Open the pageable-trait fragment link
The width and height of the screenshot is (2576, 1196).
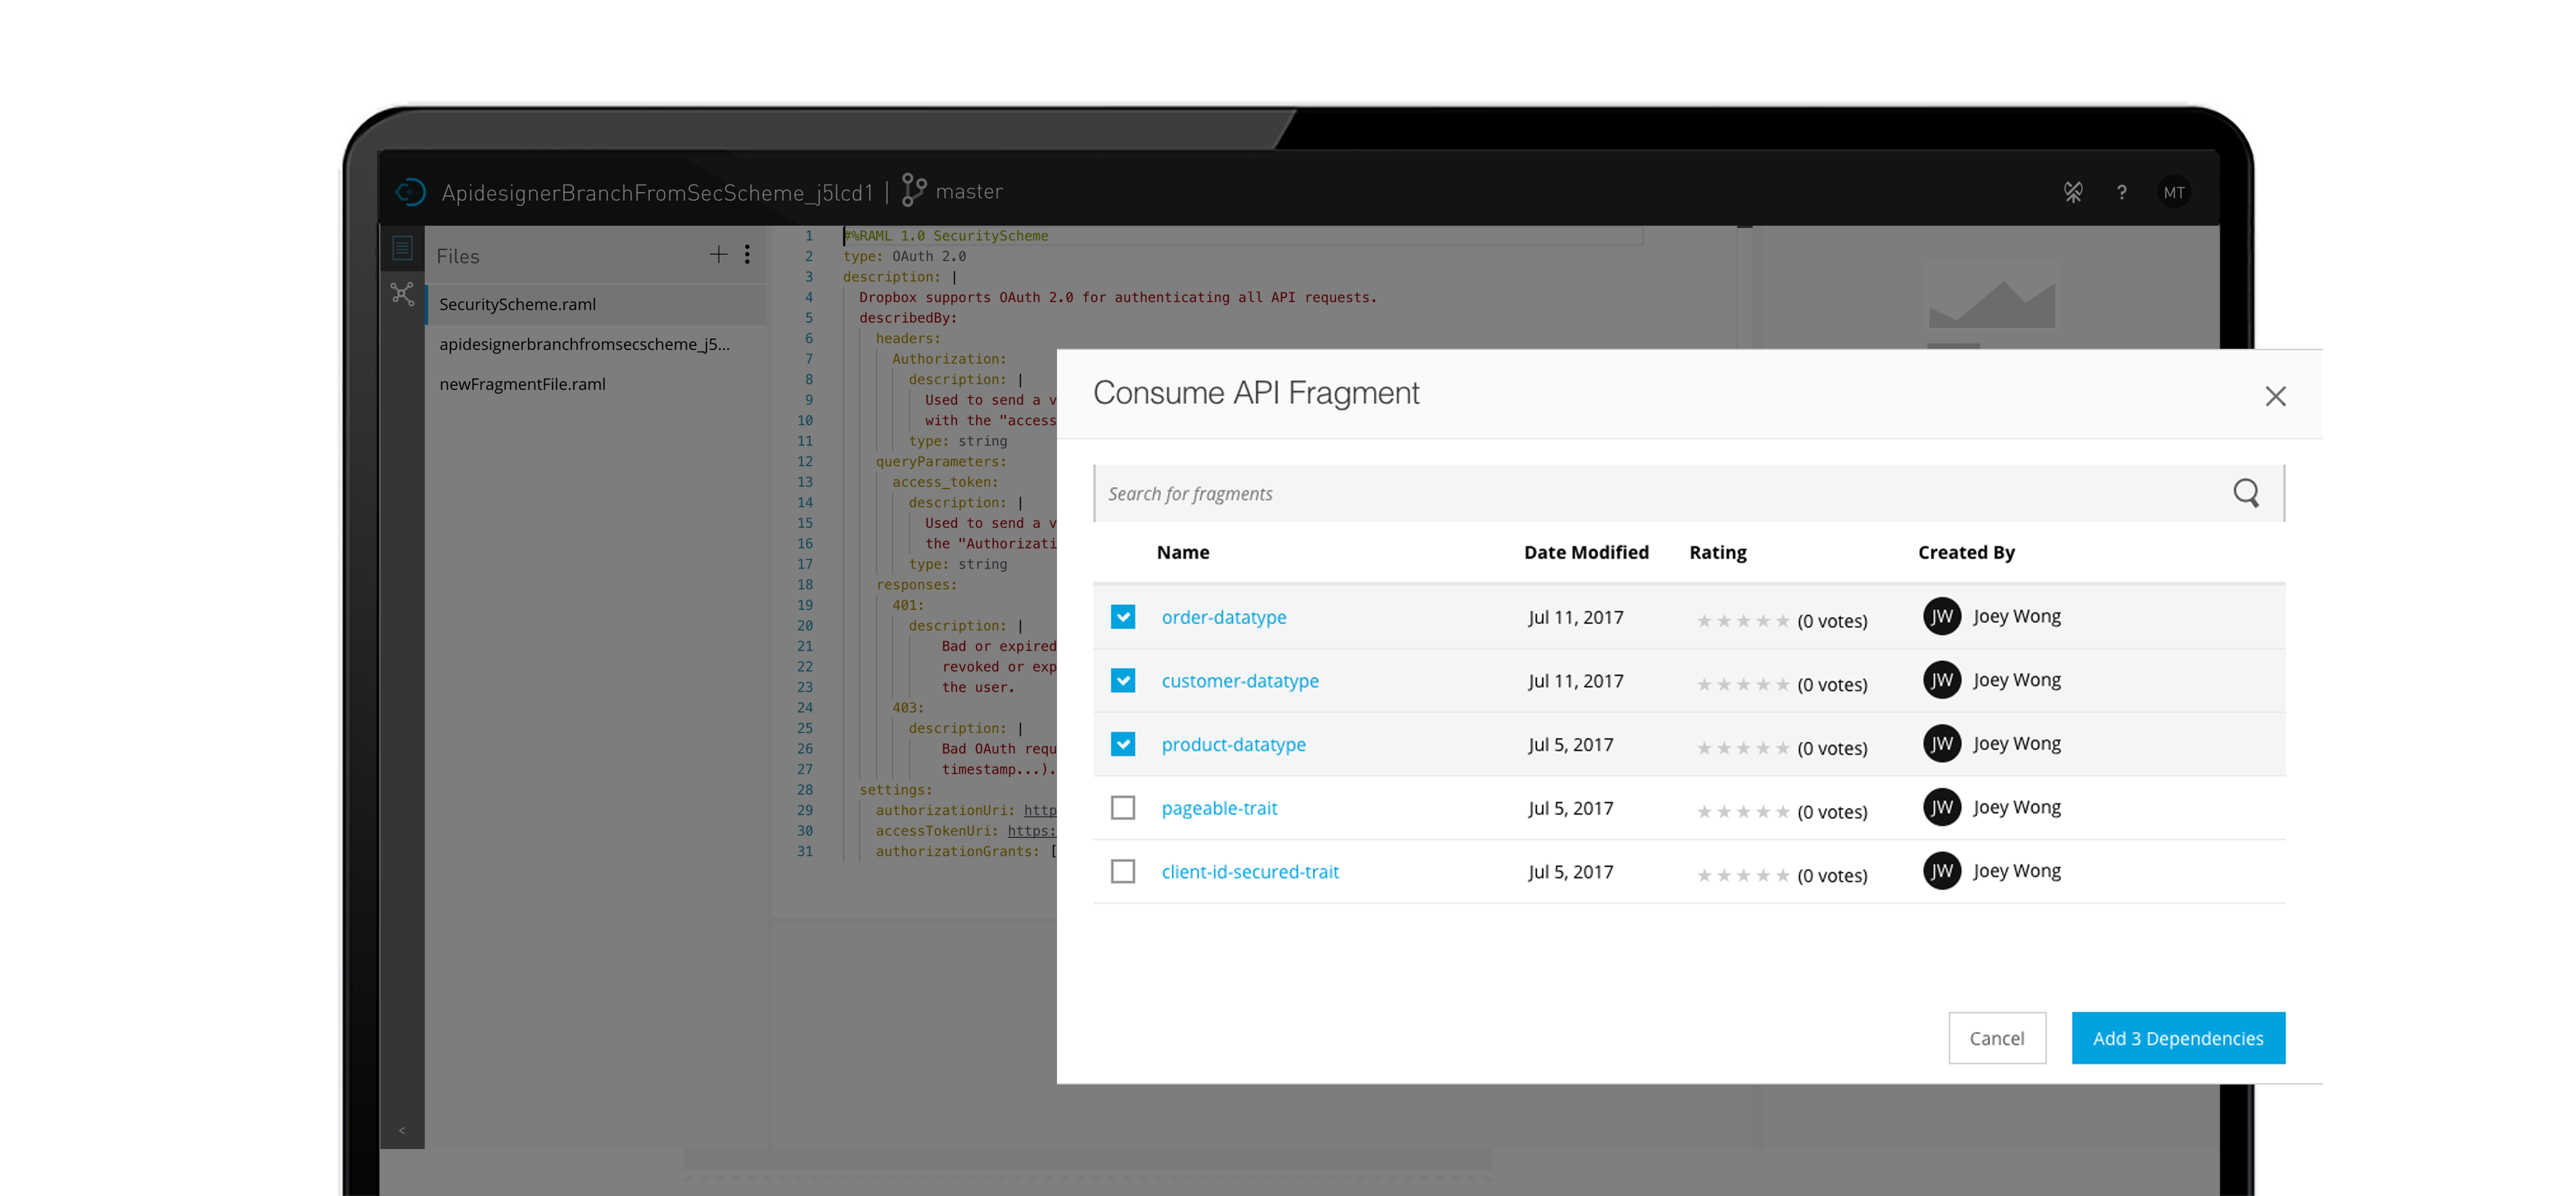coord(1219,808)
